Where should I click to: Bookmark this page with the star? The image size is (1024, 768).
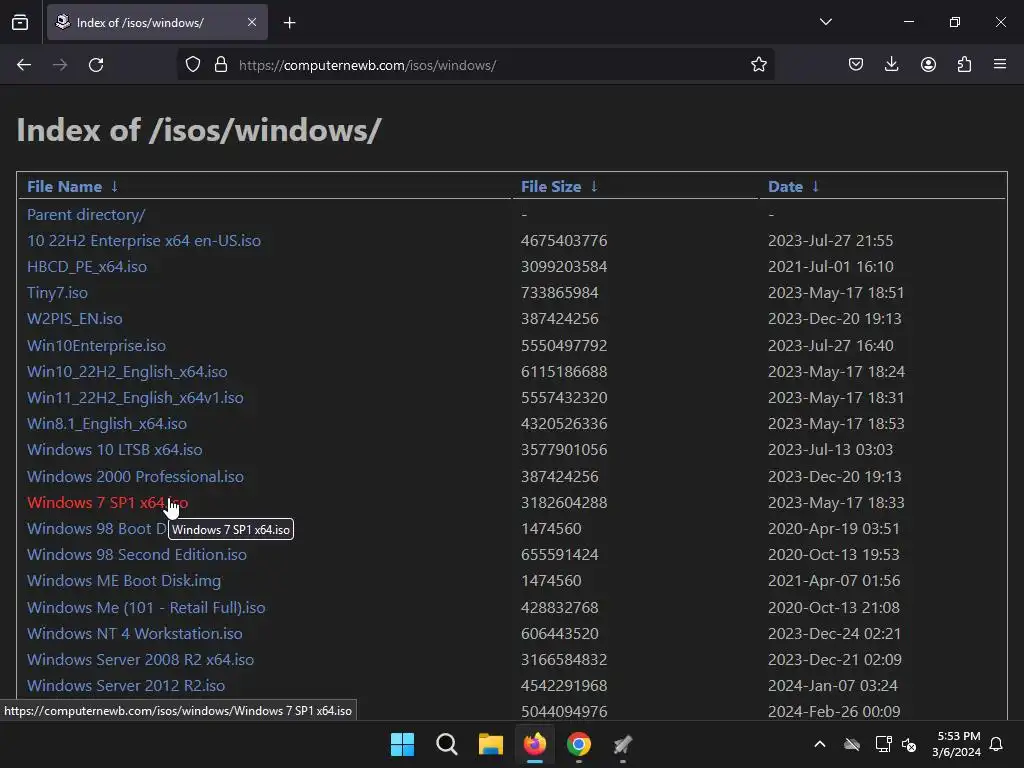tap(758, 65)
